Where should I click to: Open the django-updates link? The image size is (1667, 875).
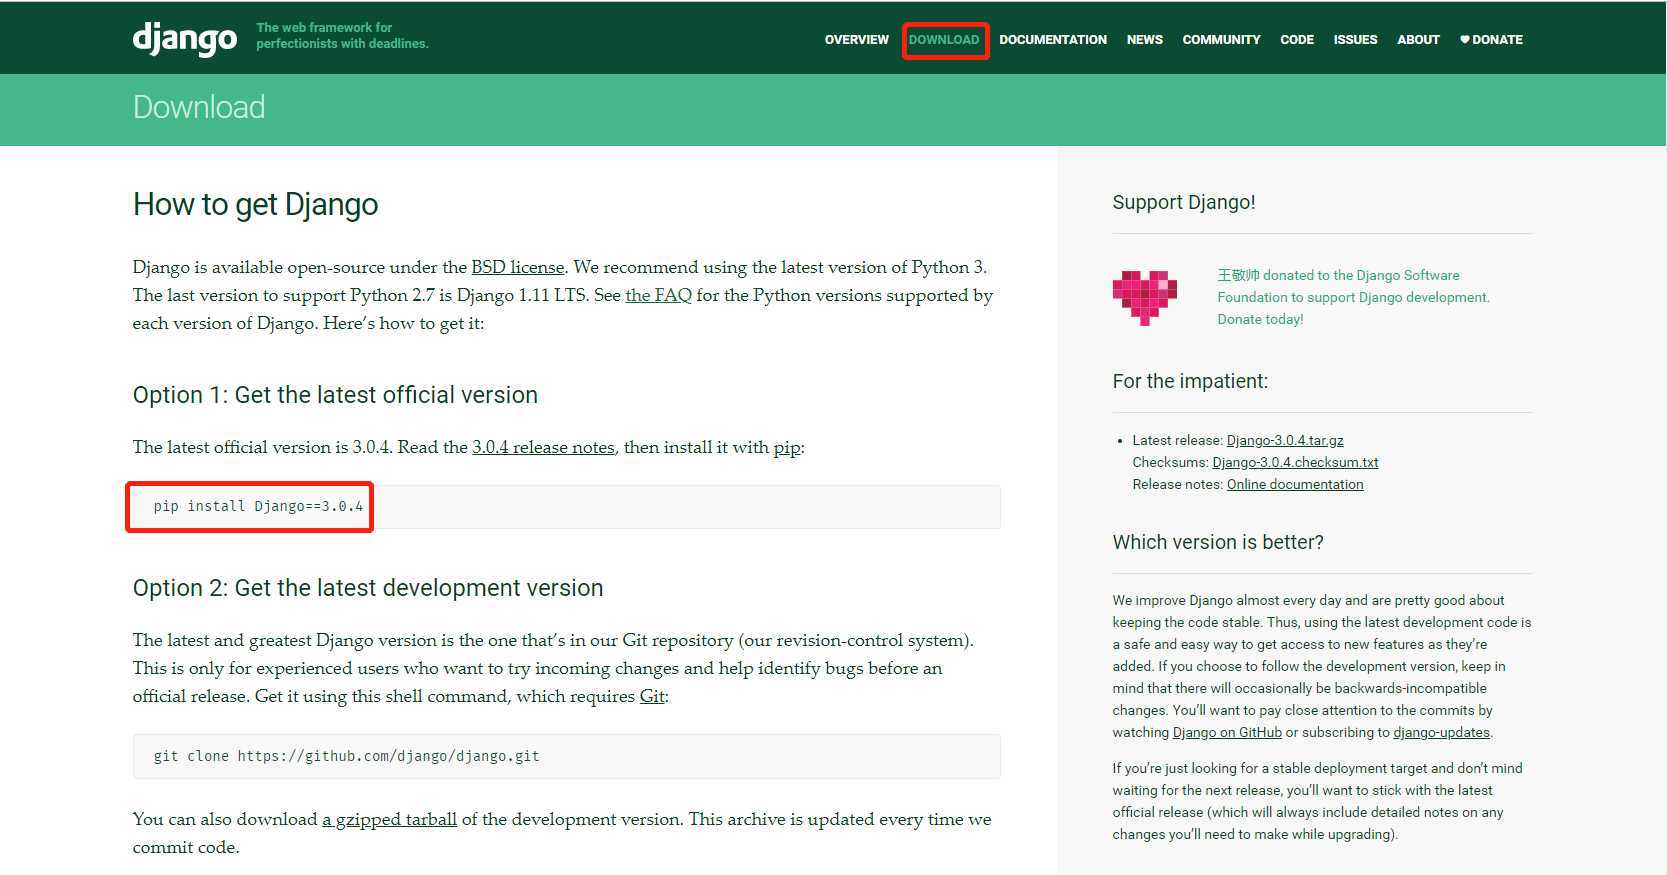[x=1441, y=732]
